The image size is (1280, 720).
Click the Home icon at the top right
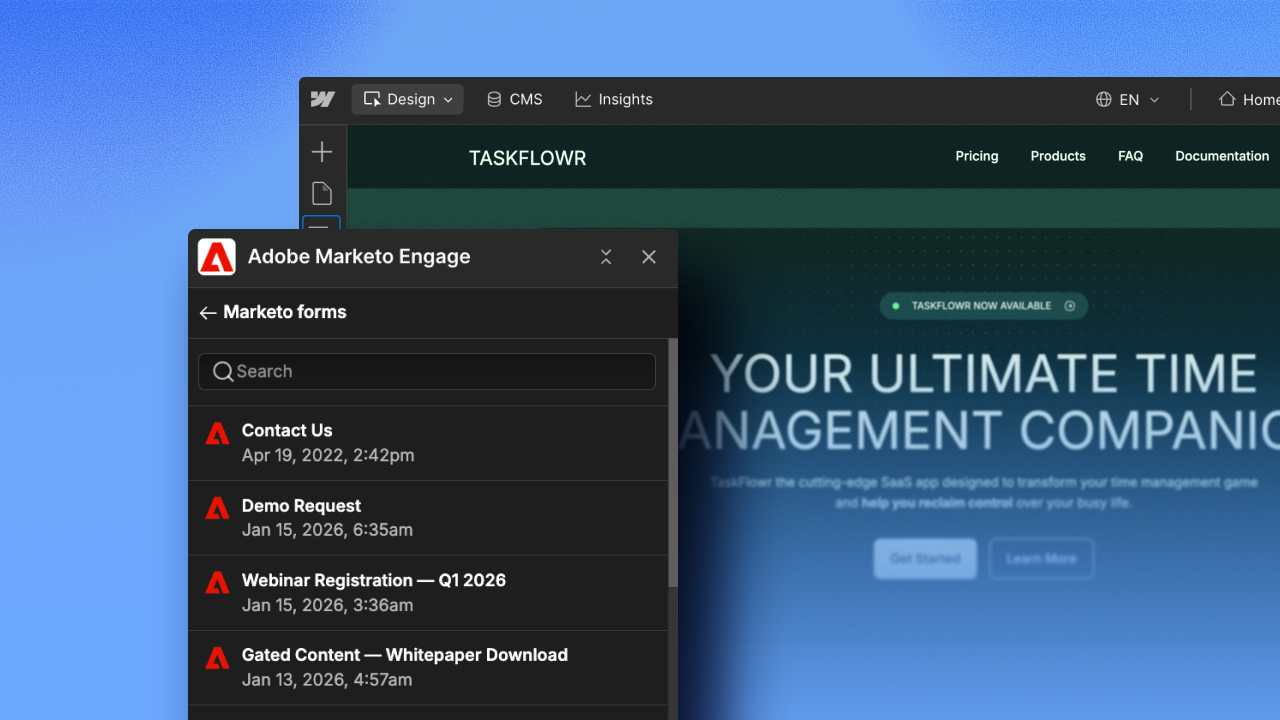click(x=1225, y=99)
